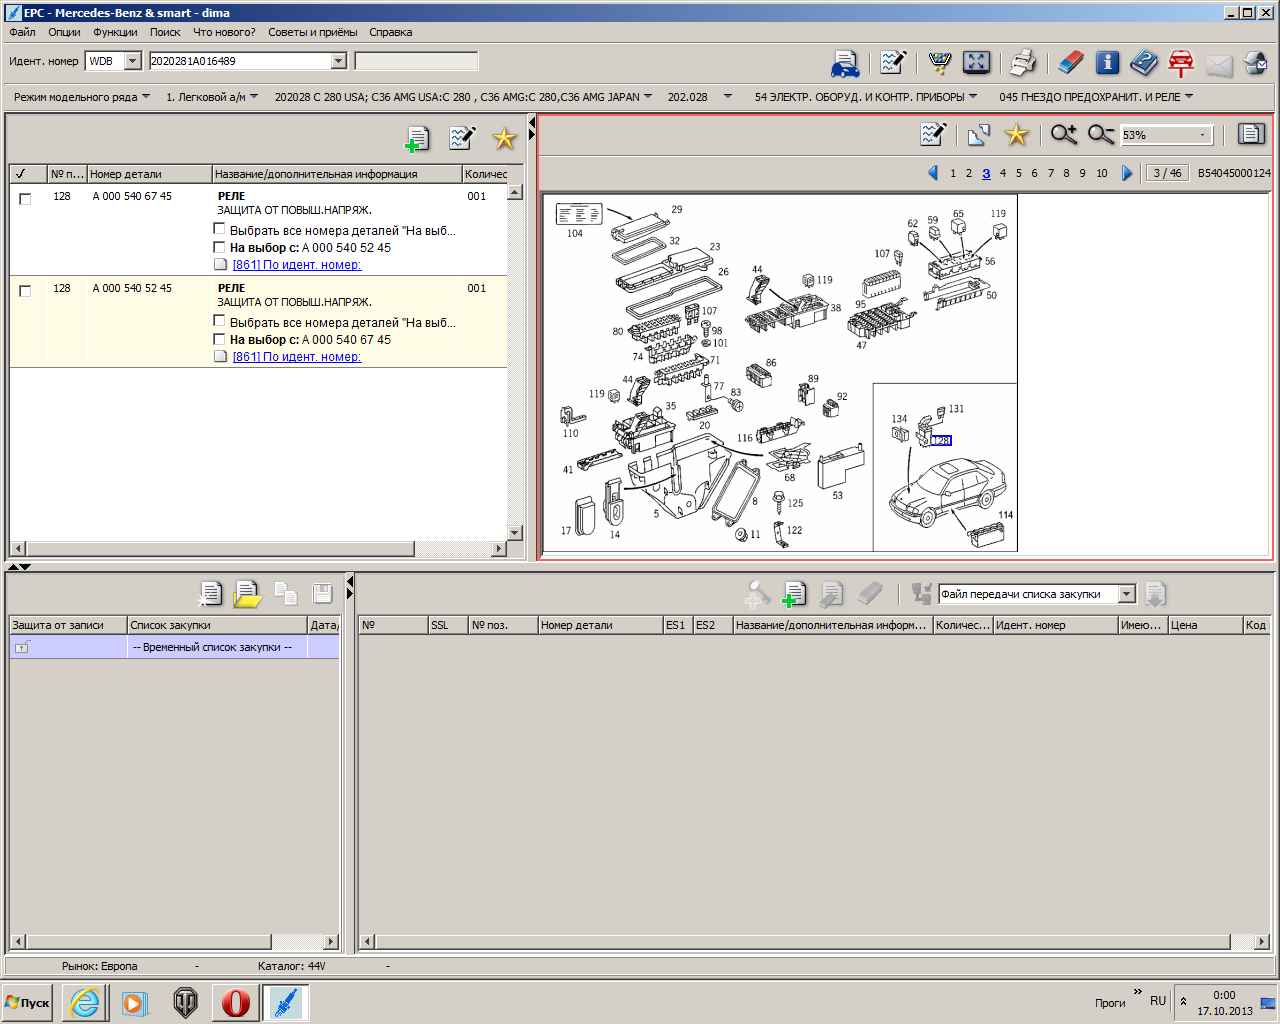Check first 'Выбрать все номера деталей' option
Screen dimensions: 1280x1024
click(219, 229)
